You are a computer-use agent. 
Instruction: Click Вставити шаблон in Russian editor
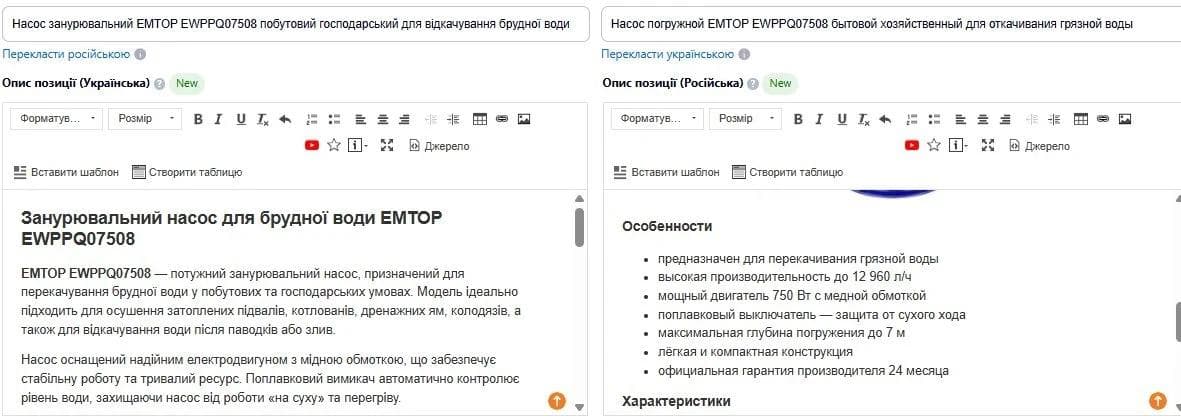667,172
